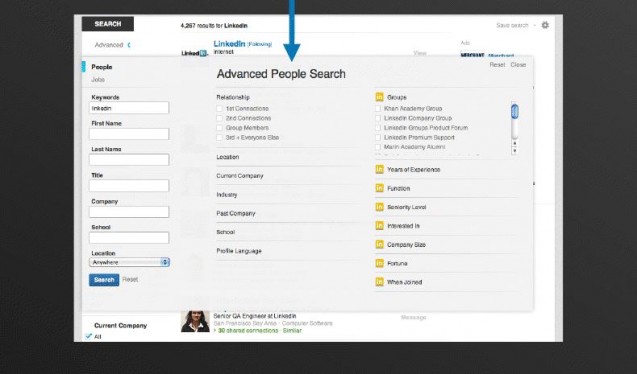637x374 pixels.
Task: Click the Groups list scroll down arrow
Action: [515, 151]
